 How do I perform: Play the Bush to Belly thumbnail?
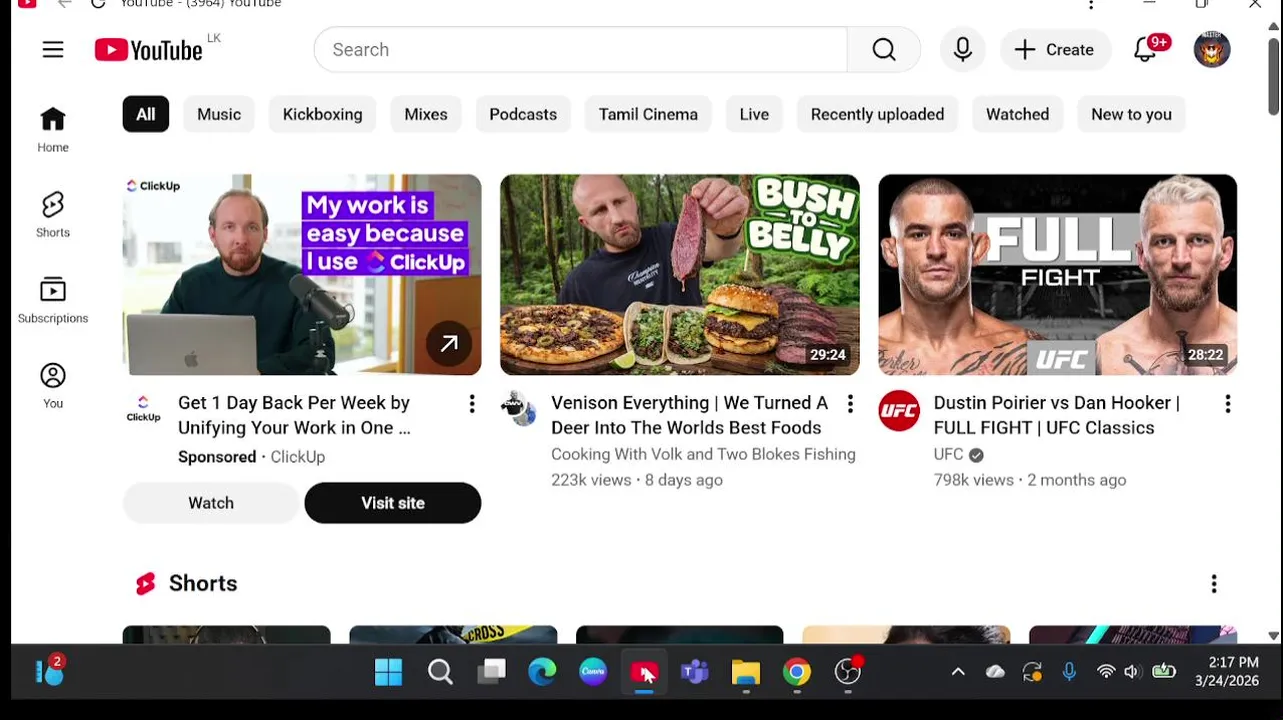[680, 275]
